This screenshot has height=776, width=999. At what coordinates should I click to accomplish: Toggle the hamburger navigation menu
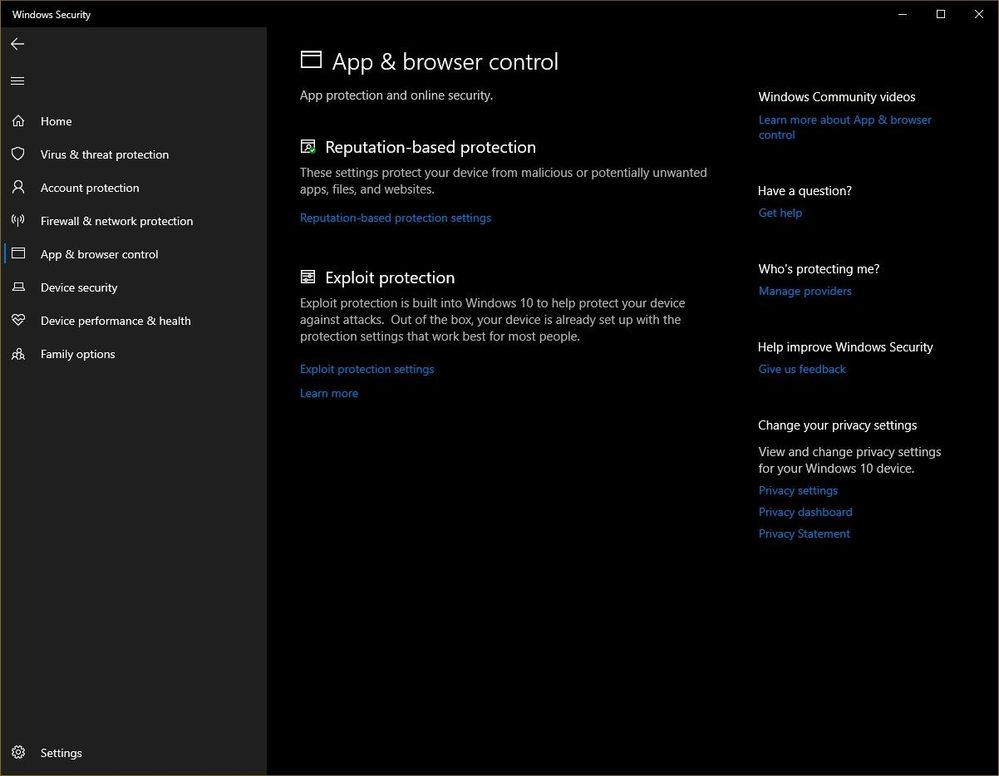click(17, 81)
